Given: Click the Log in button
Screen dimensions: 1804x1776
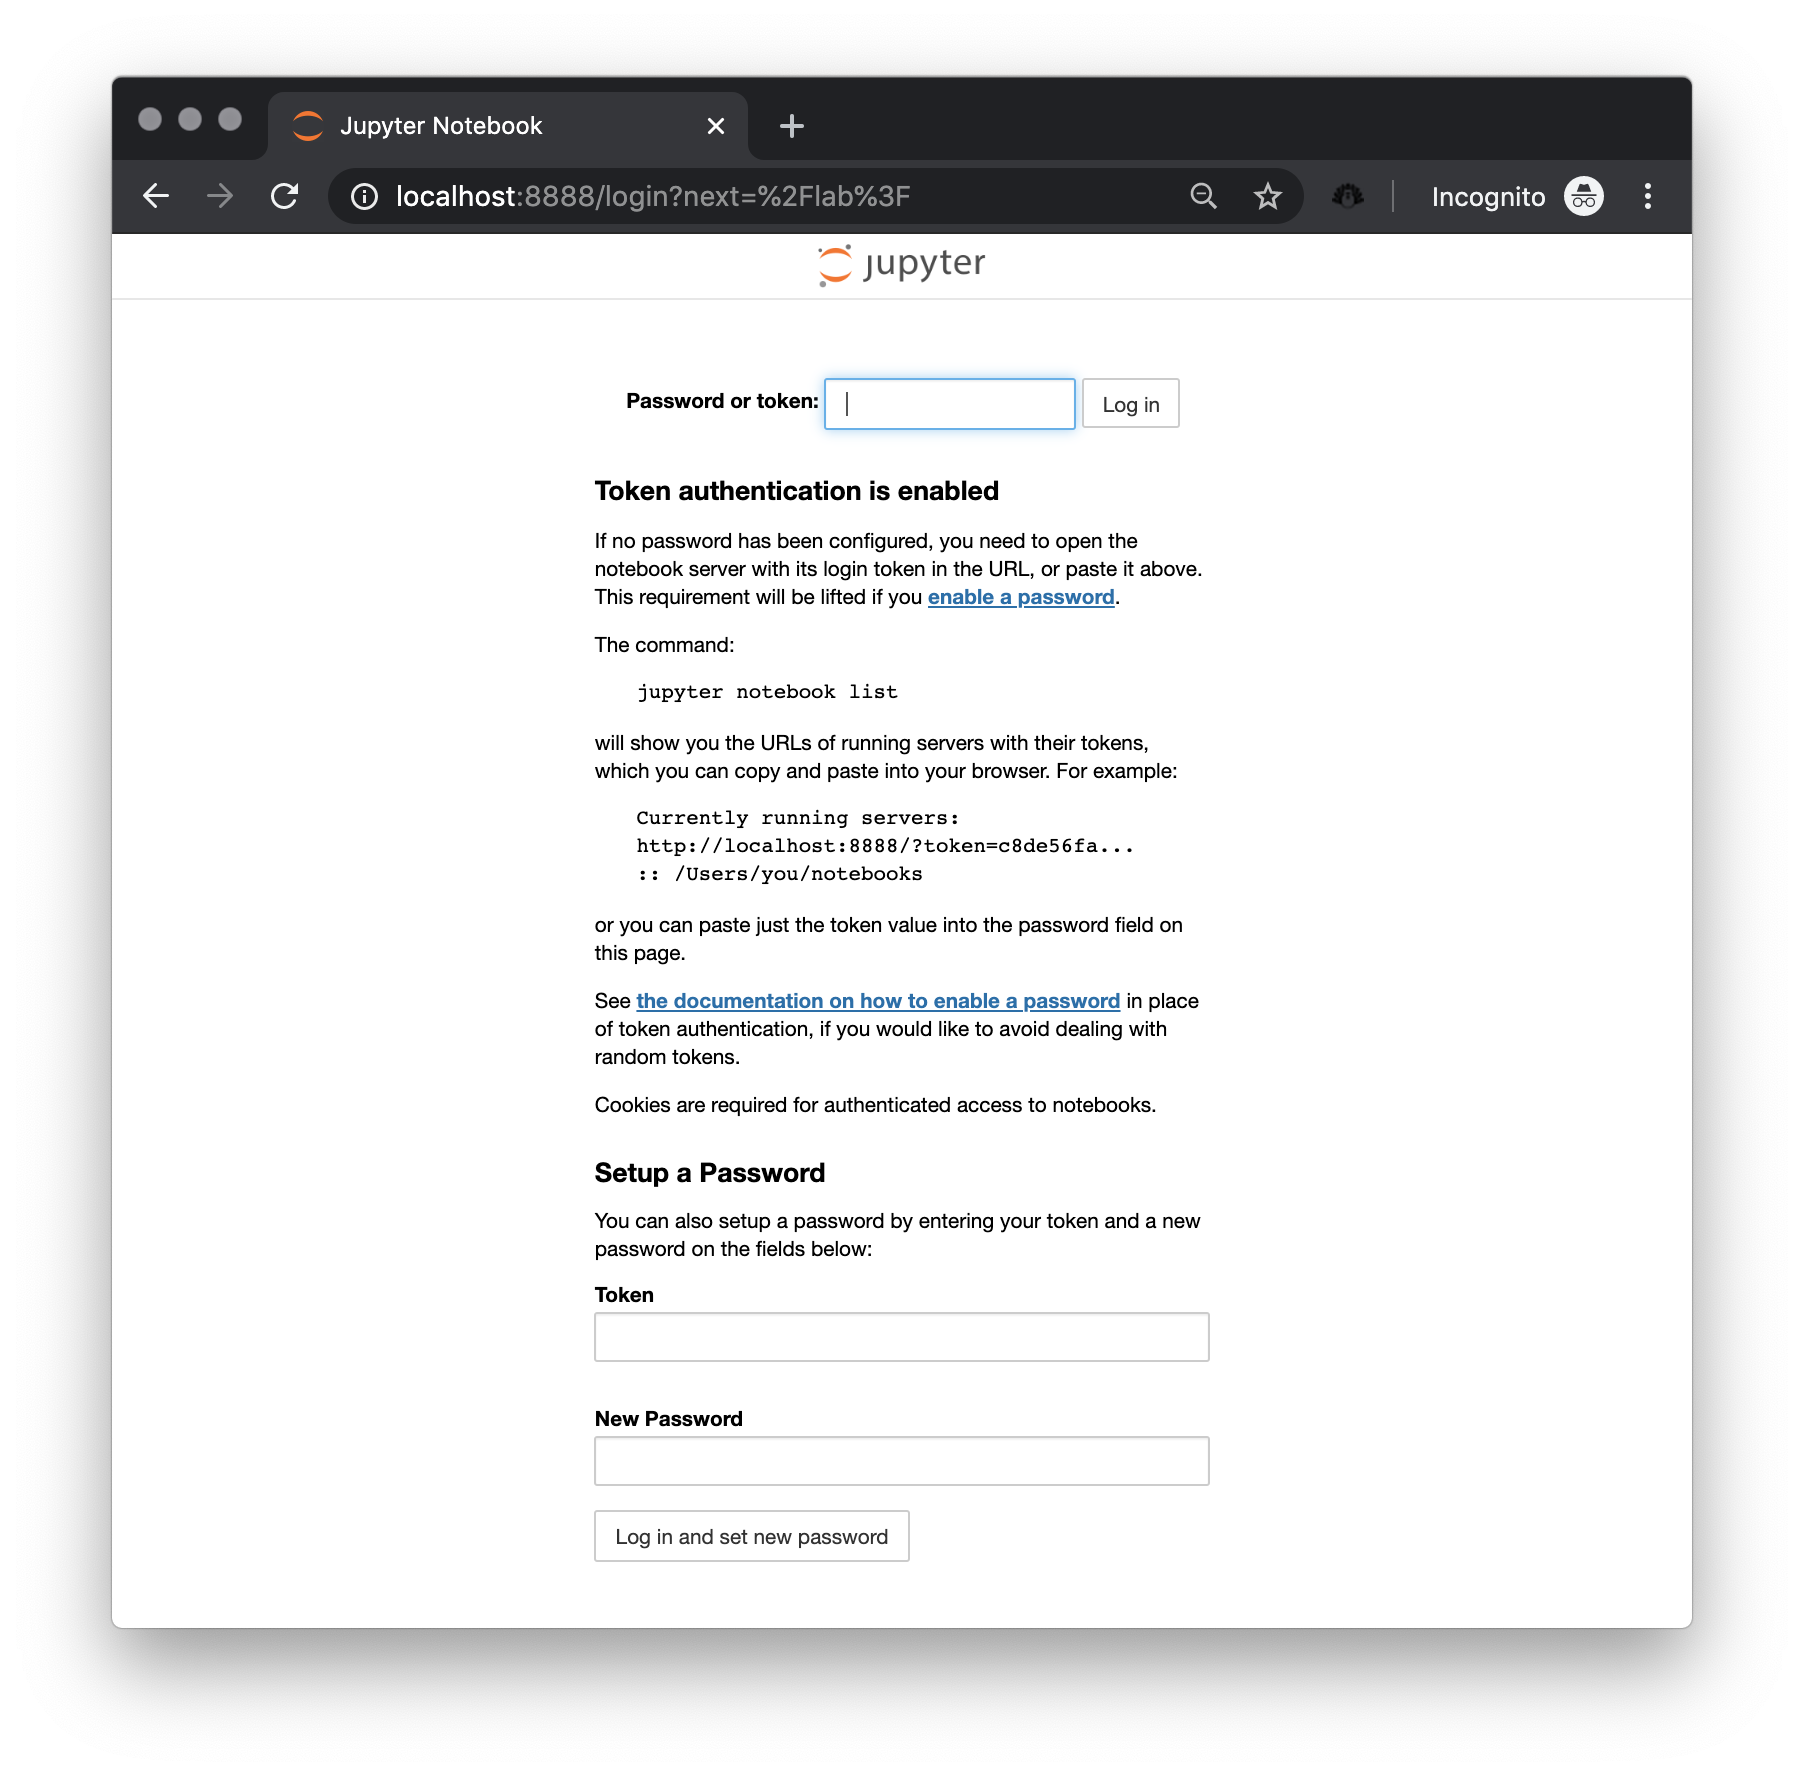Looking at the screenshot, I should [1130, 404].
